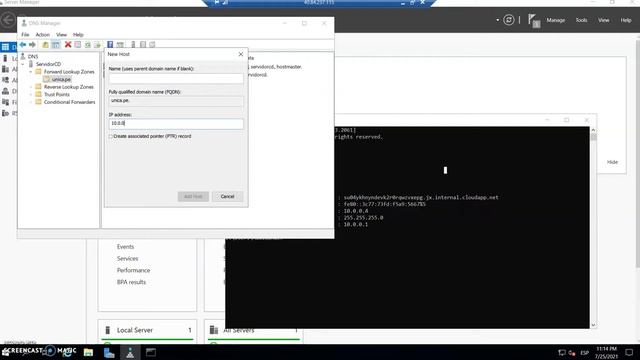Open the File menu in DNS Manager
Image resolution: width=640 pixels, height=360 pixels.
tap(25, 35)
